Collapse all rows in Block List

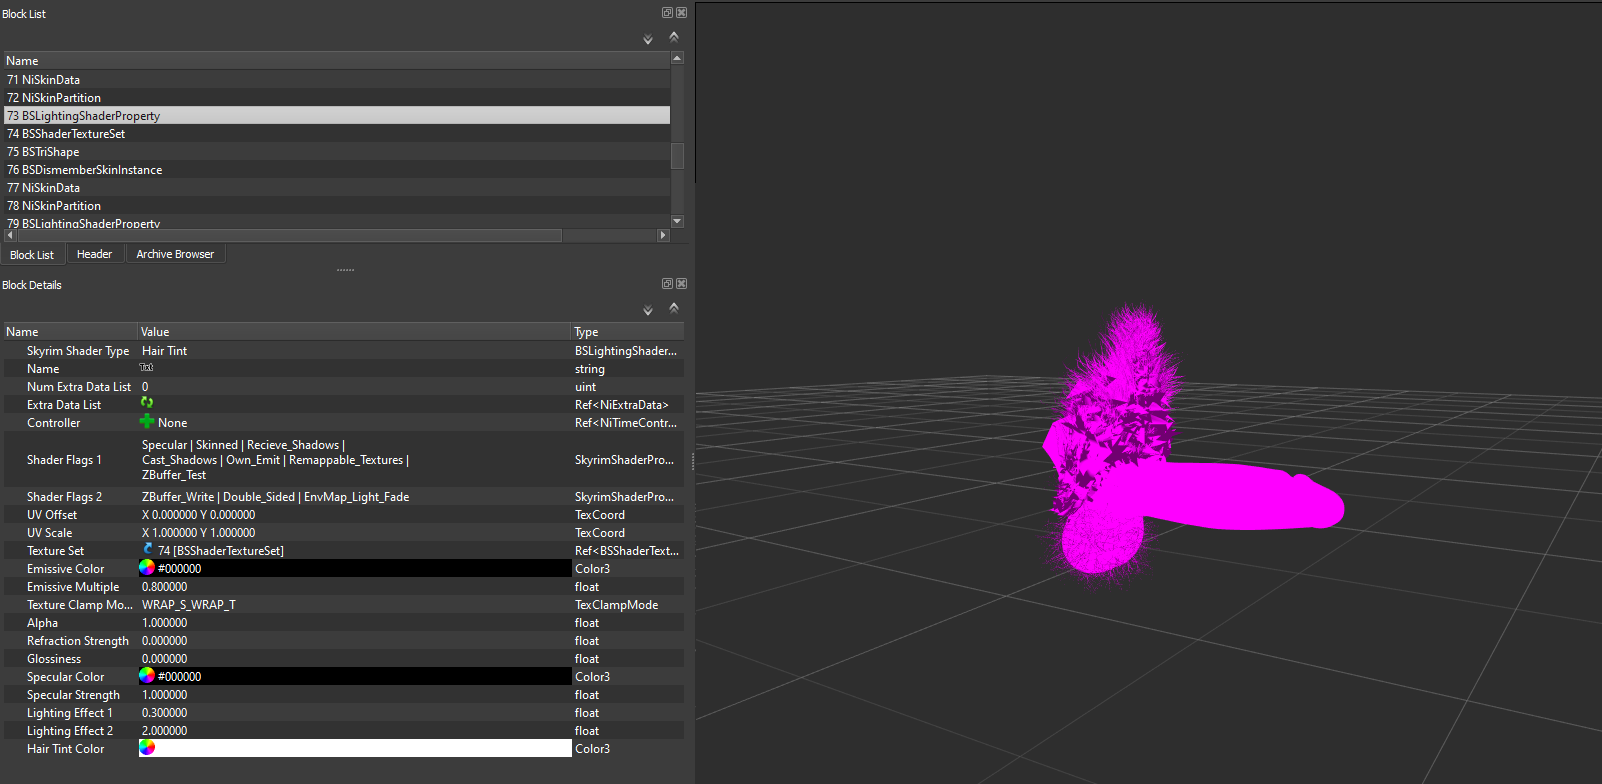[x=674, y=37]
